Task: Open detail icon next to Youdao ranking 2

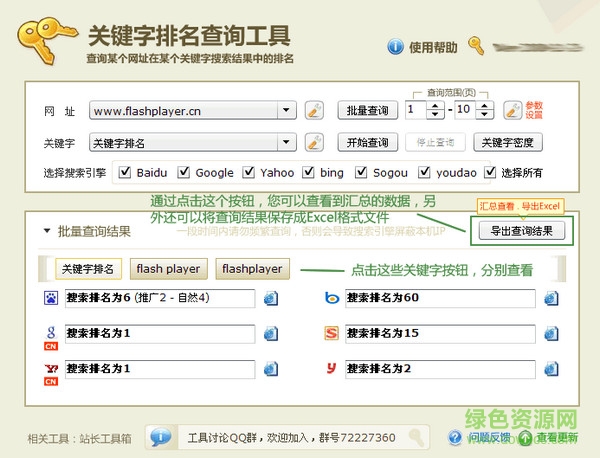Action: pos(552,369)
